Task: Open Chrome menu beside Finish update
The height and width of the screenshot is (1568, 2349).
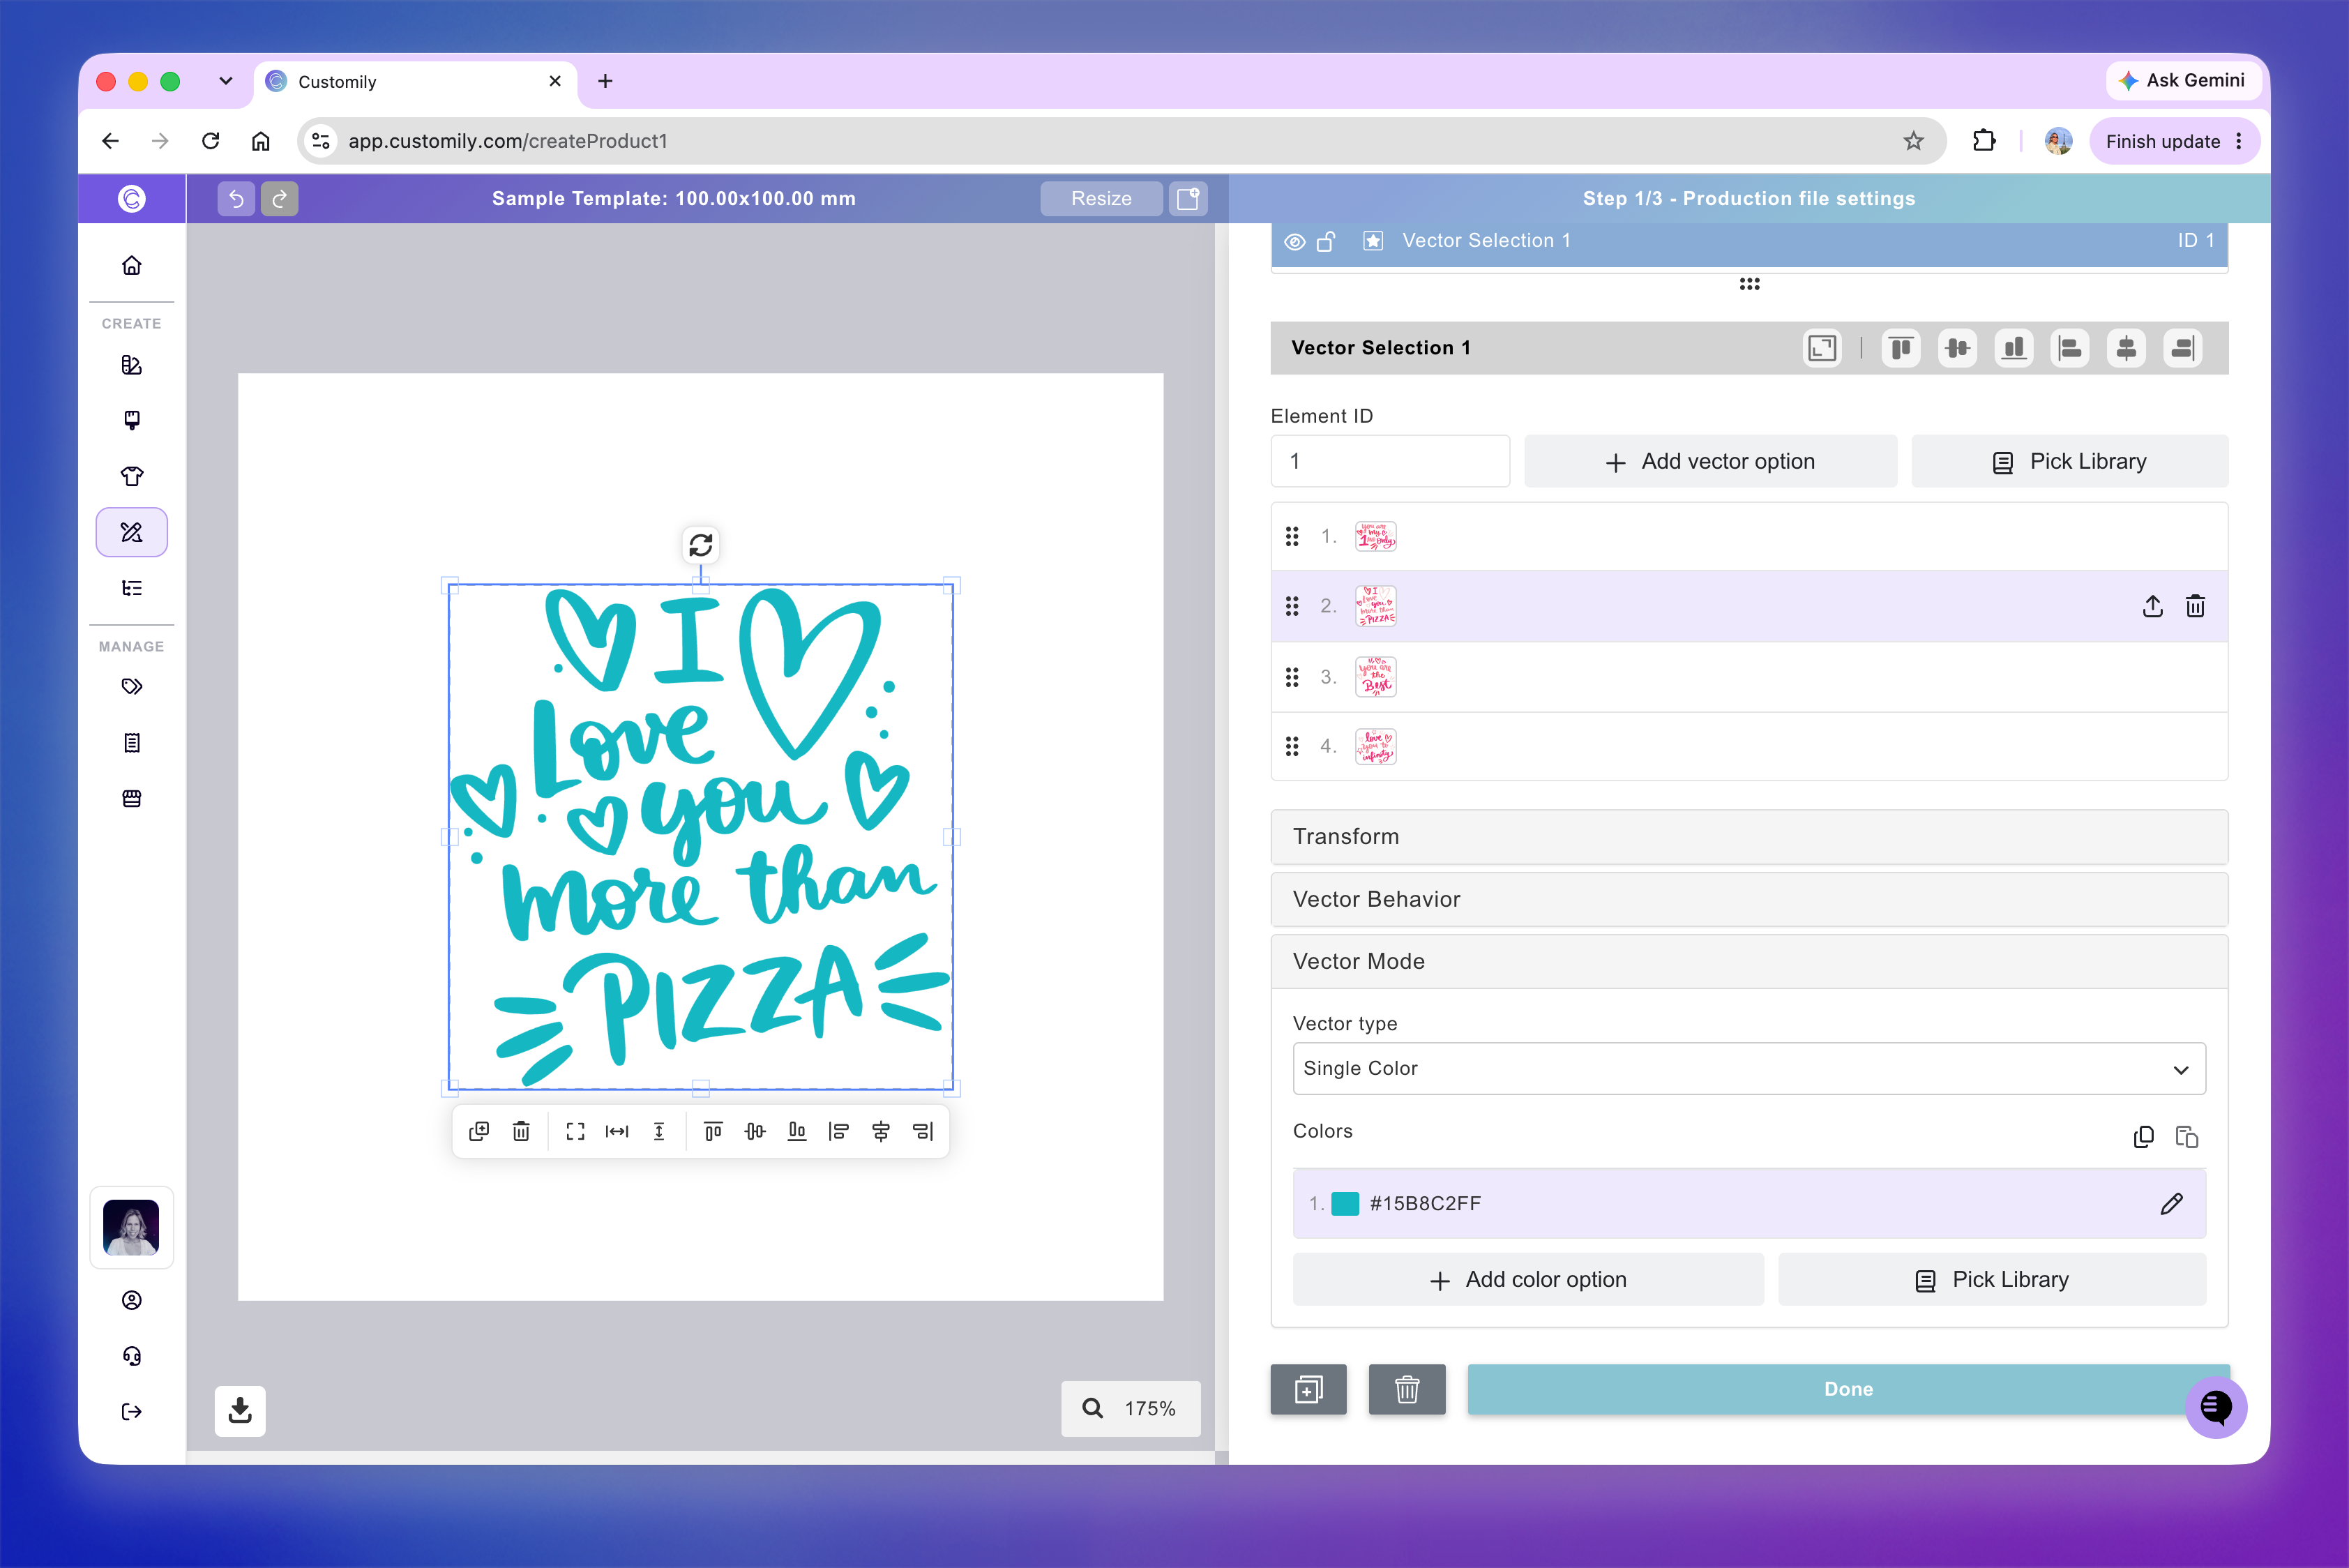Action: [2239, 141]
